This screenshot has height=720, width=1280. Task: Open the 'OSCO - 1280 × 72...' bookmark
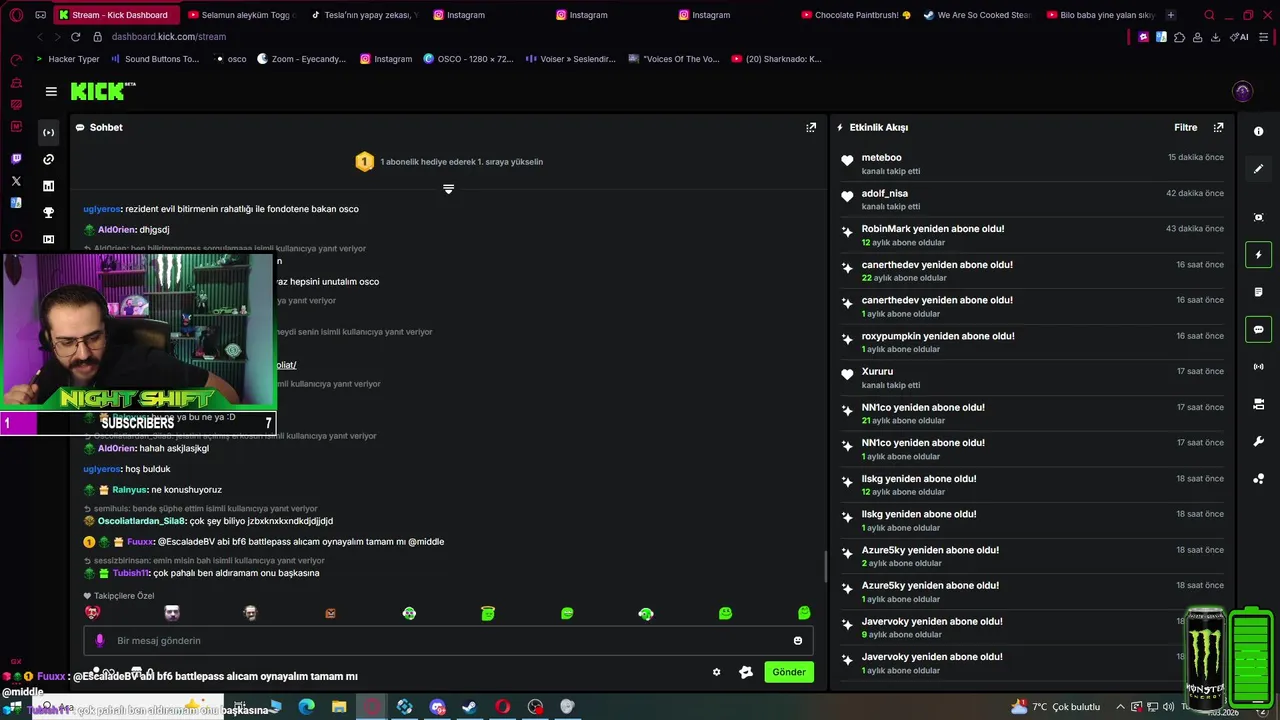pyautogui.click(x=468, y=59)
